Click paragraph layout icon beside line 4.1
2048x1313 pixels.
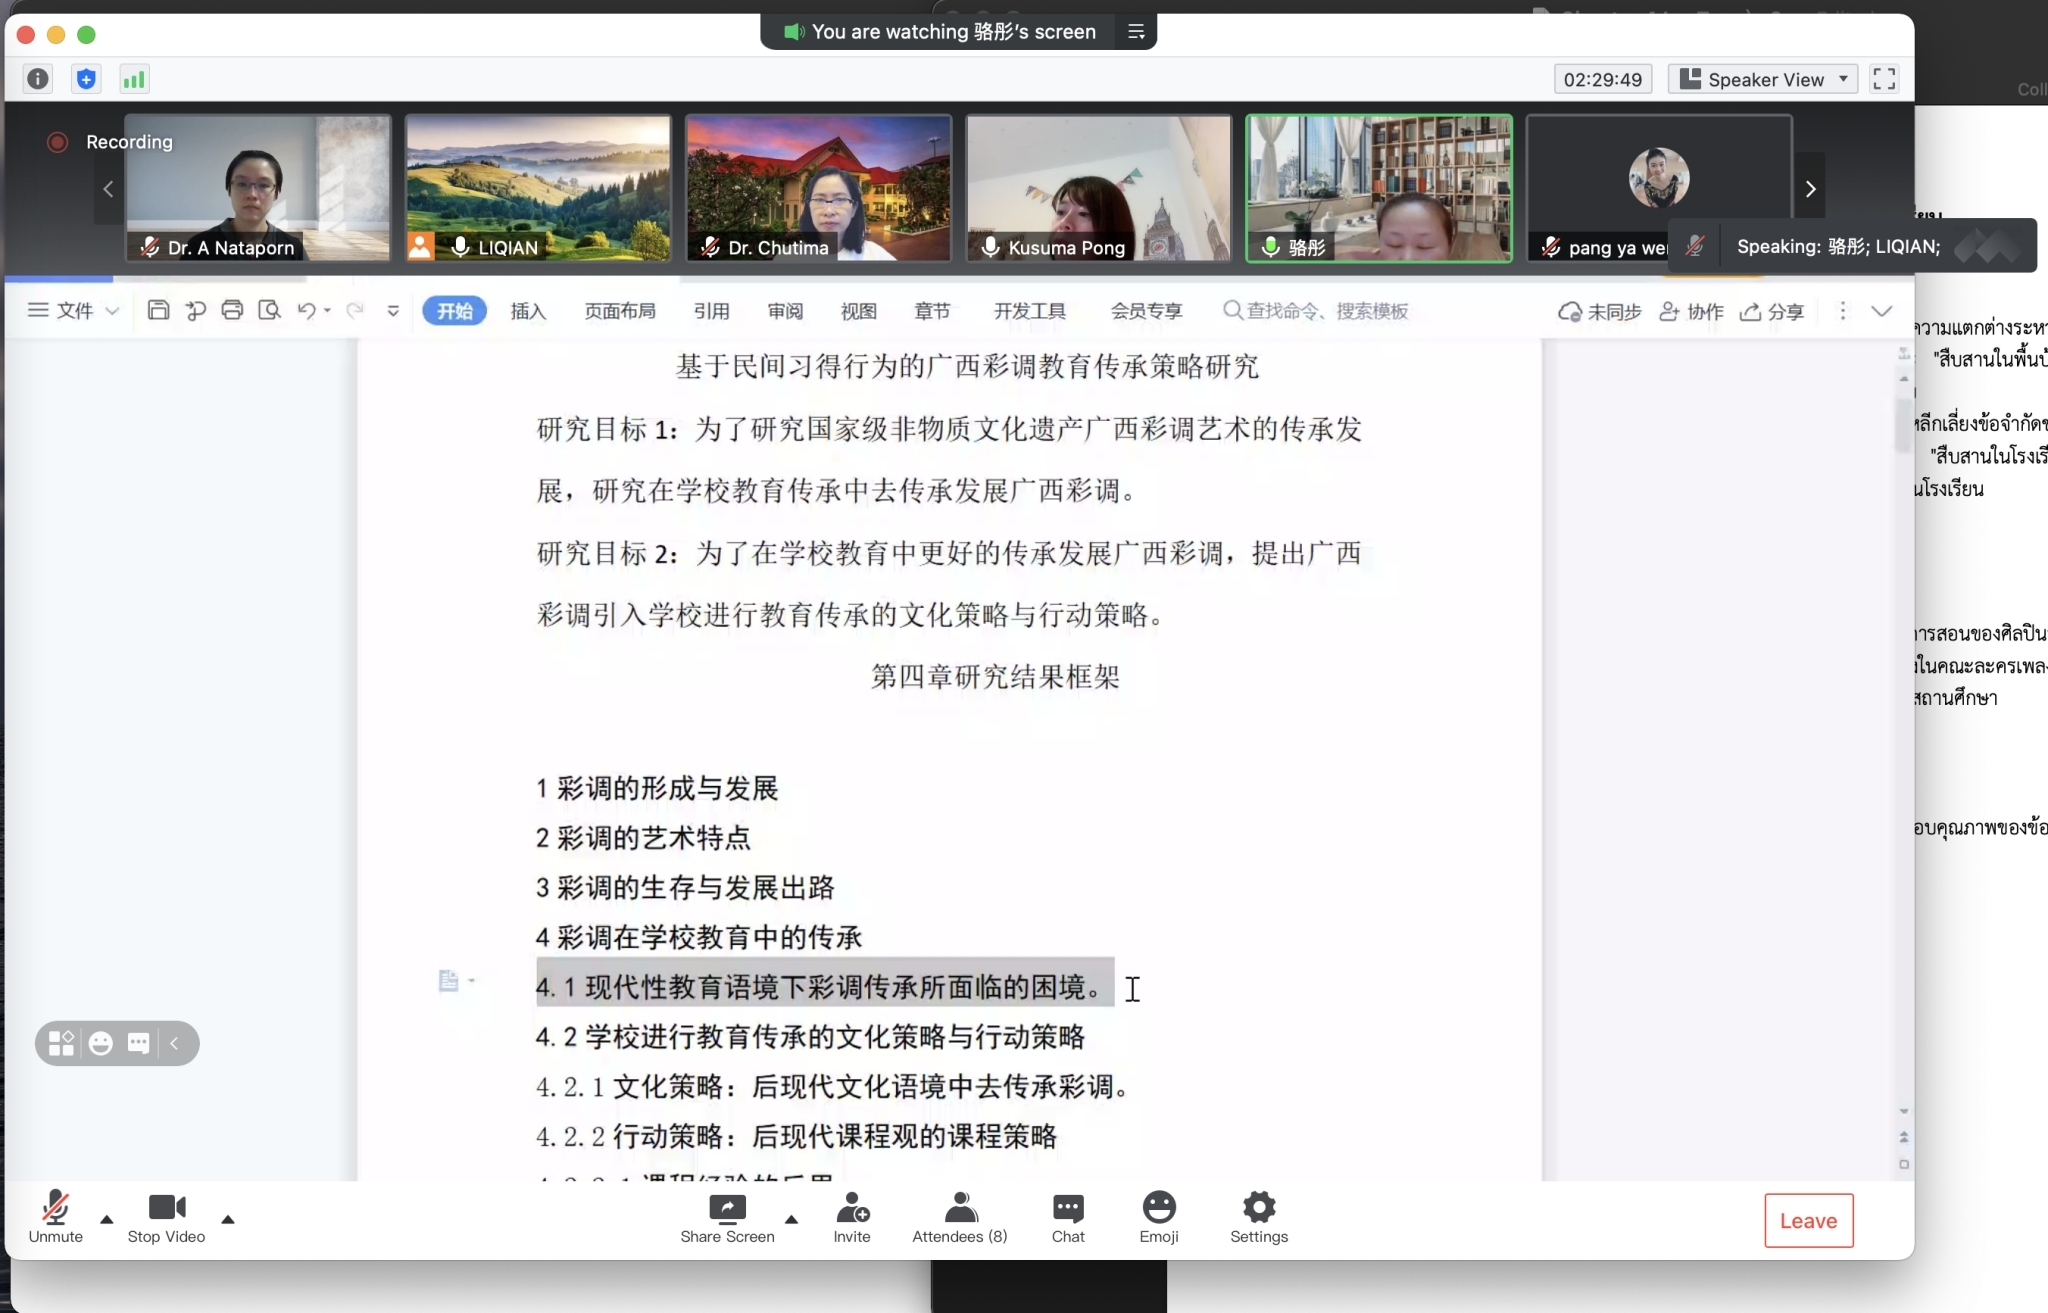449,981
